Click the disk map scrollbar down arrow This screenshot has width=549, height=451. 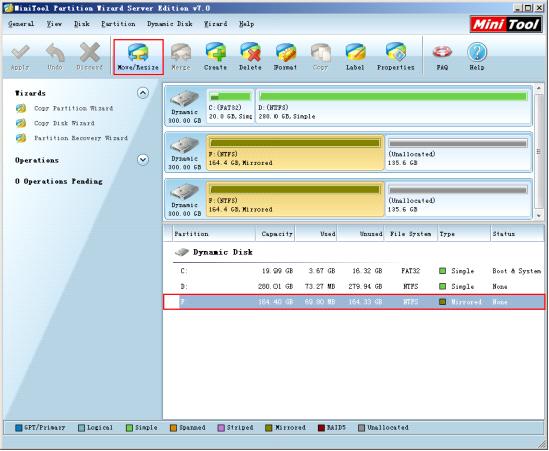539,216
